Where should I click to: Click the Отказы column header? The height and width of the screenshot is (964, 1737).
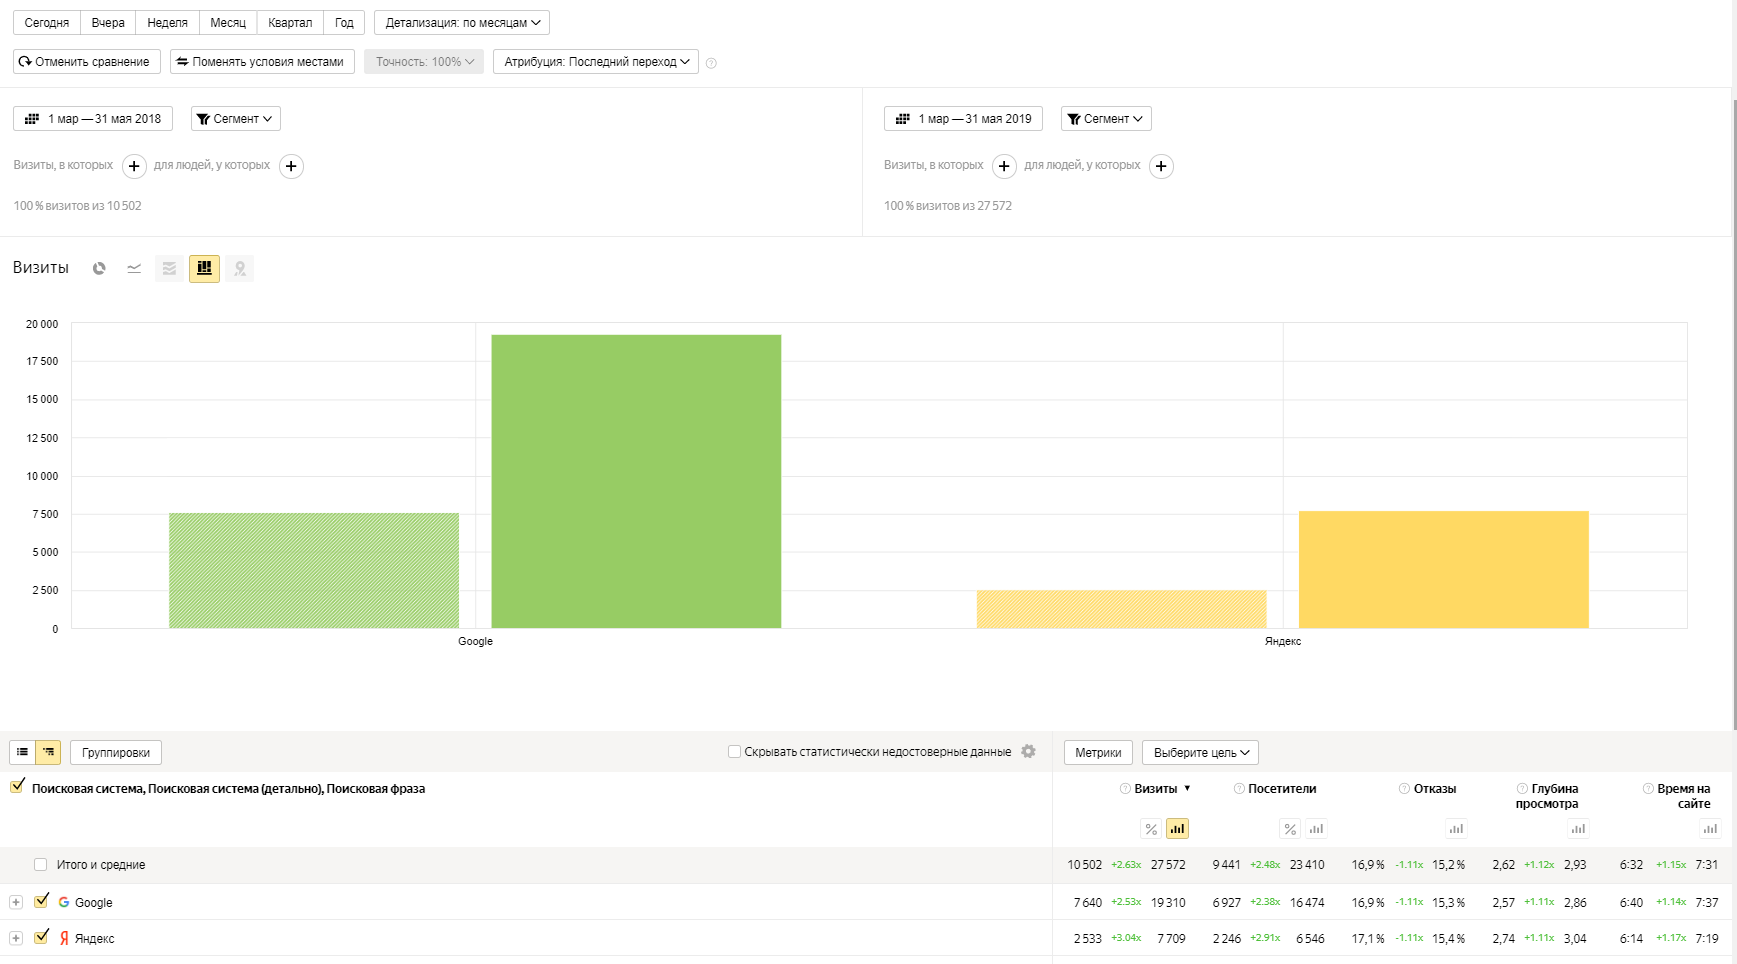[1434, 789]
